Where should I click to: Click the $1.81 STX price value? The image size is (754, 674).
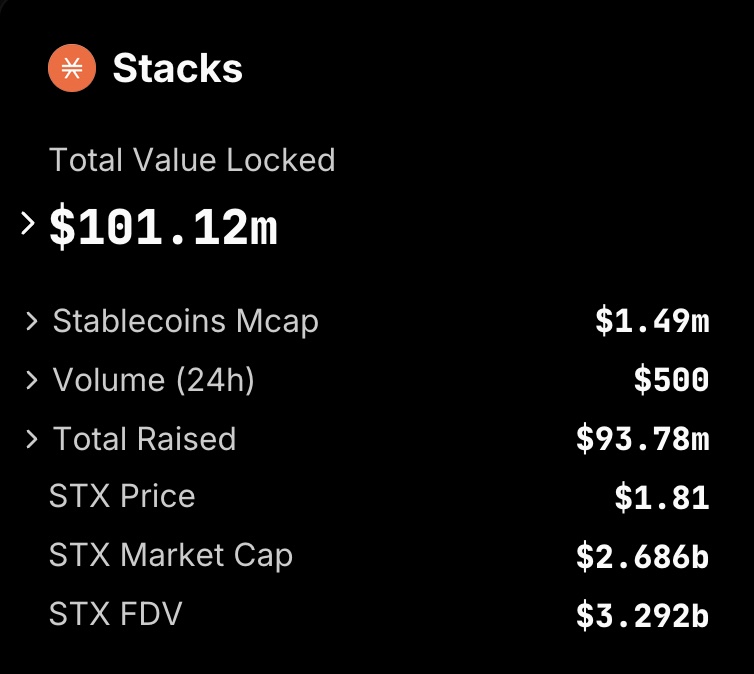point(662,498)
